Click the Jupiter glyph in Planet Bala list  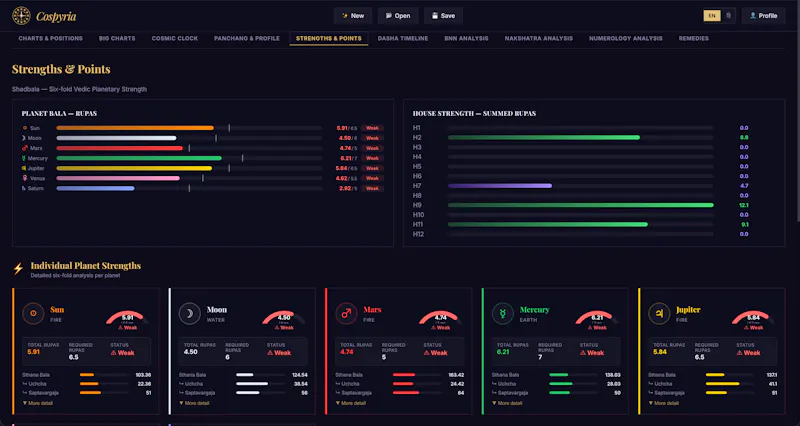pos(23,168)
